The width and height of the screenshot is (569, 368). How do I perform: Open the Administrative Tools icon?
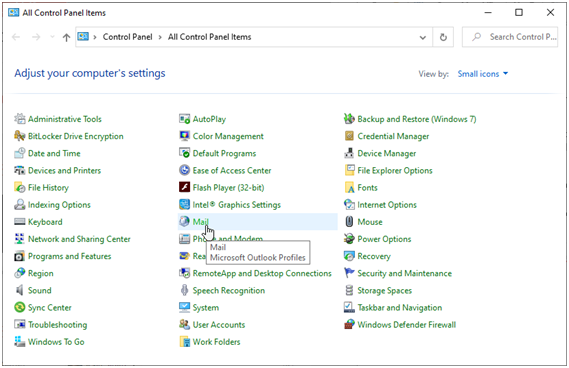[x=20, y=119]
